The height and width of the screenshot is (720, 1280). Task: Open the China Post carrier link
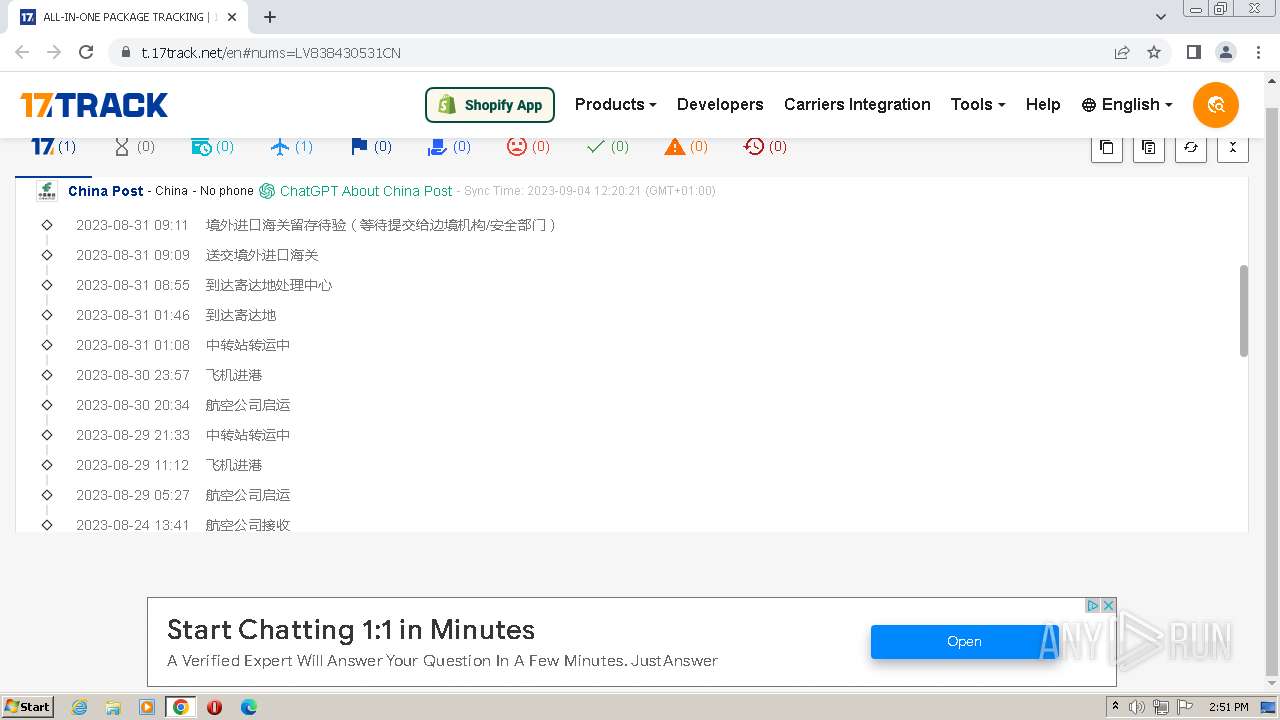click(106, 191)
